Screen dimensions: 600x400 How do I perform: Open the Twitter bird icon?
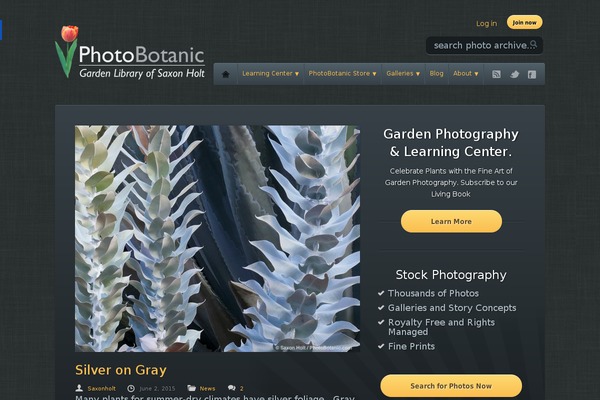[514, 74]
